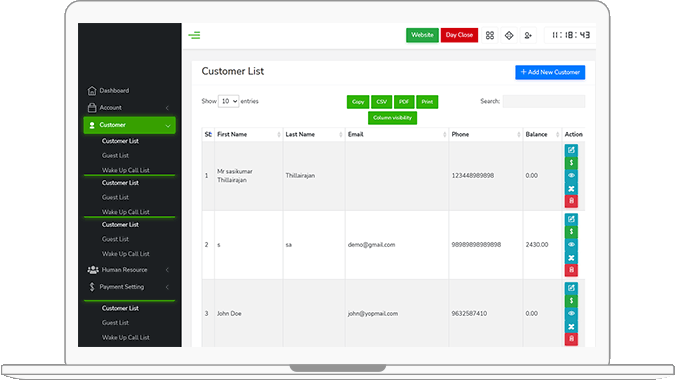Click the X cancel icon for row 3

click(571, 327)
